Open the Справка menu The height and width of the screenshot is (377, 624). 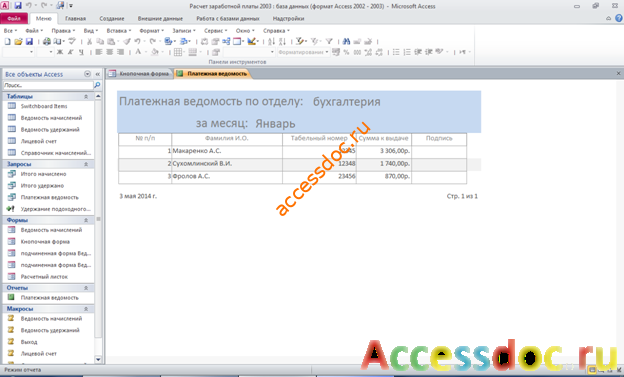(x=276, y=31)
